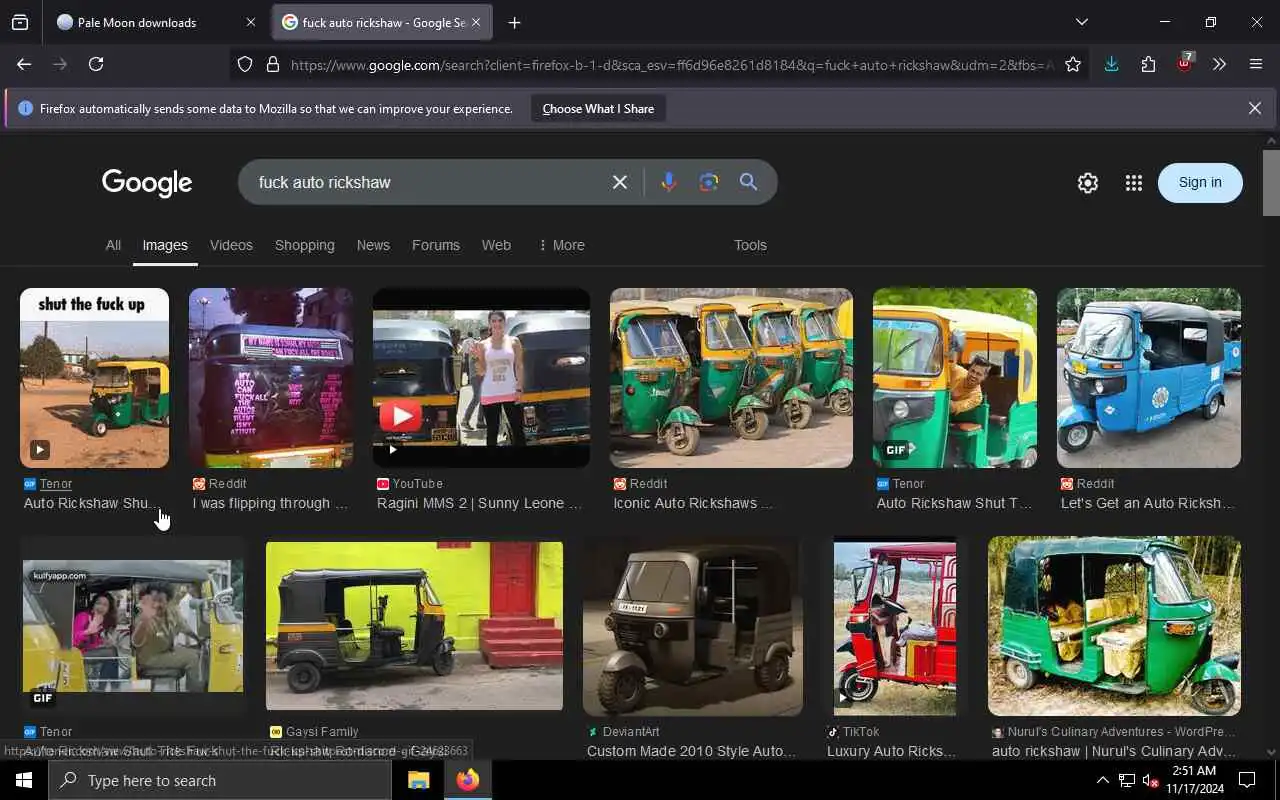Expand the More search filters
The width and height of the screenshot is (1280, 800).
coord(562,245)
